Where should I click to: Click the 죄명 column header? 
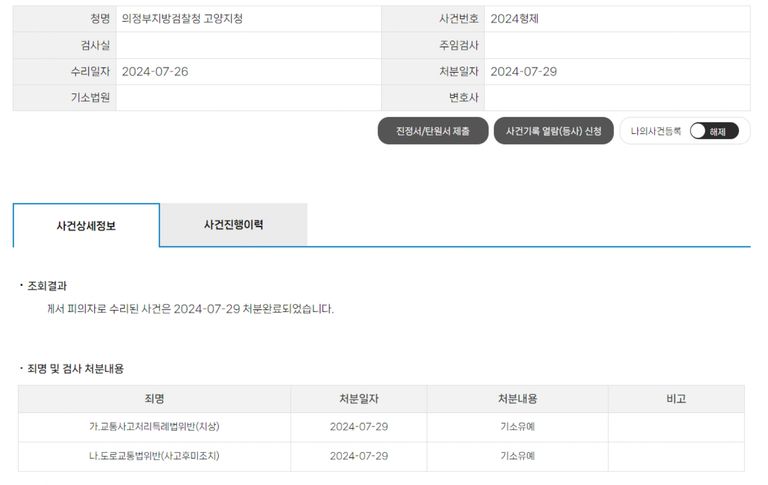point(154,399)
